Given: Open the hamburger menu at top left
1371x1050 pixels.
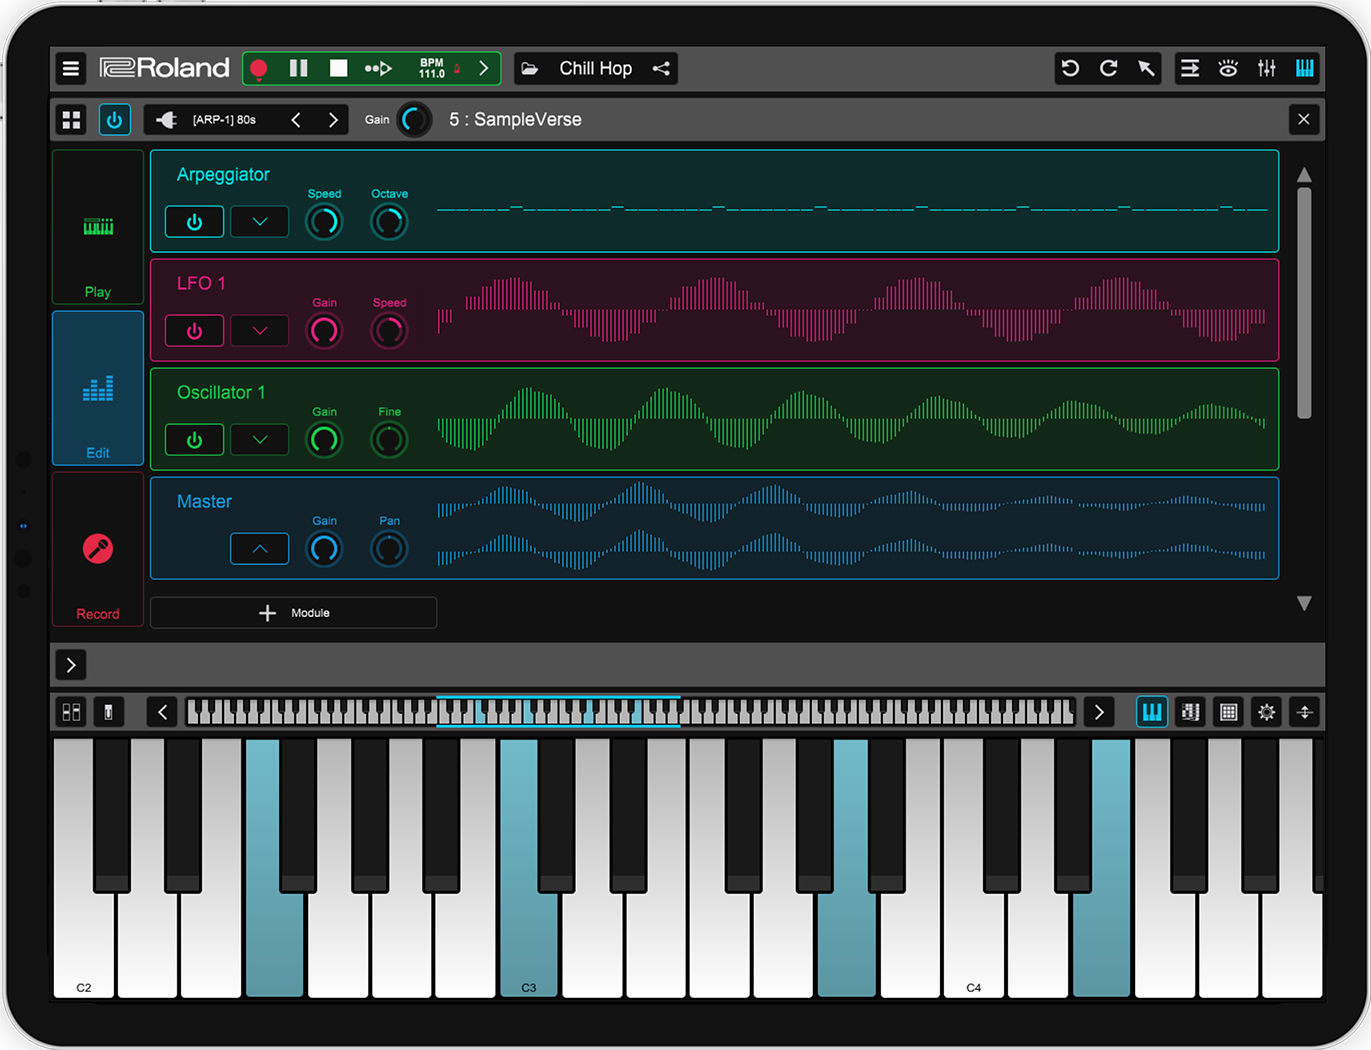Looking at the screenshot, I should [70, 68].
